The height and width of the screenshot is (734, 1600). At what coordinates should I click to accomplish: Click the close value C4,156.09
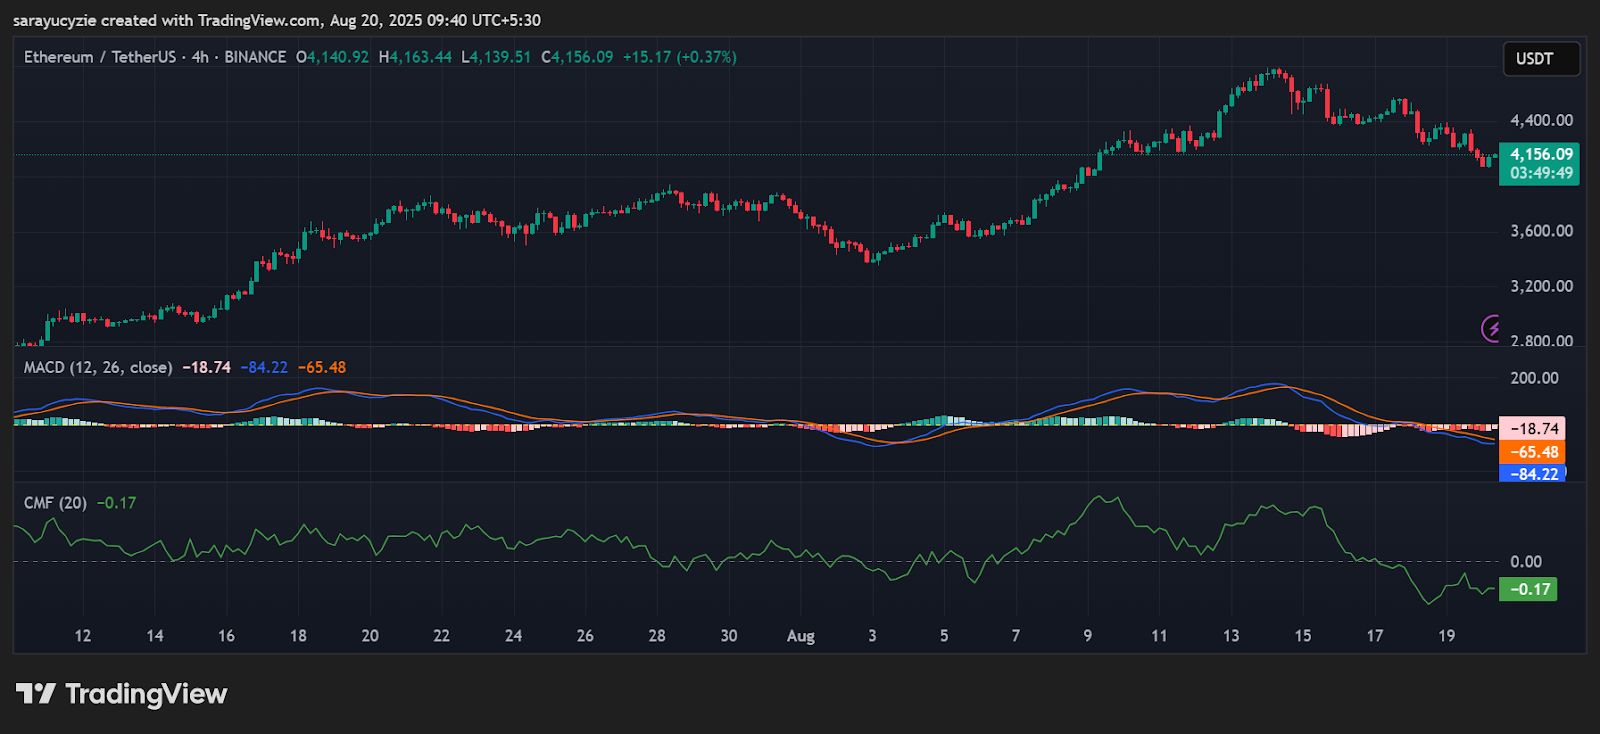click(577, 57)
